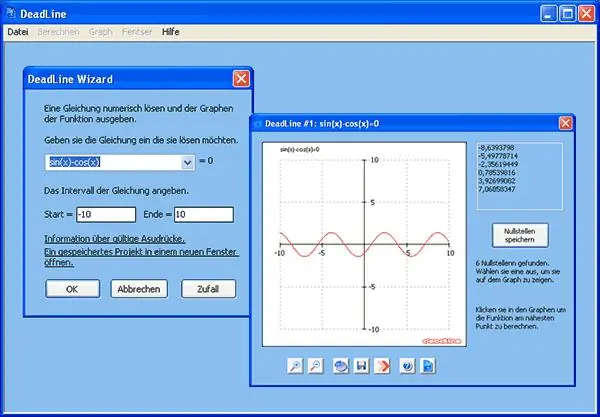The height and width of the screenshot is (417, 600).
Task: Open the Graph menu
Action: click(101, 32)
